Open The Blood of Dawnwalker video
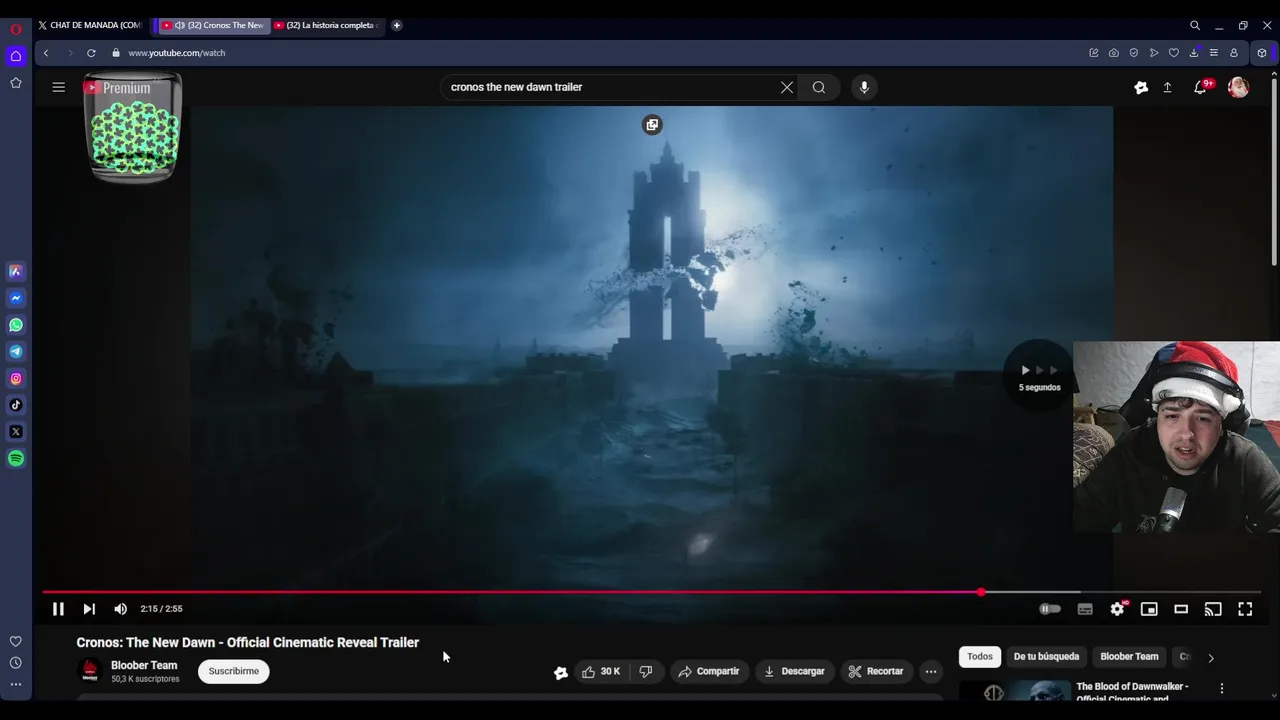This screenshot has height=720, width=1280. 1132,692
